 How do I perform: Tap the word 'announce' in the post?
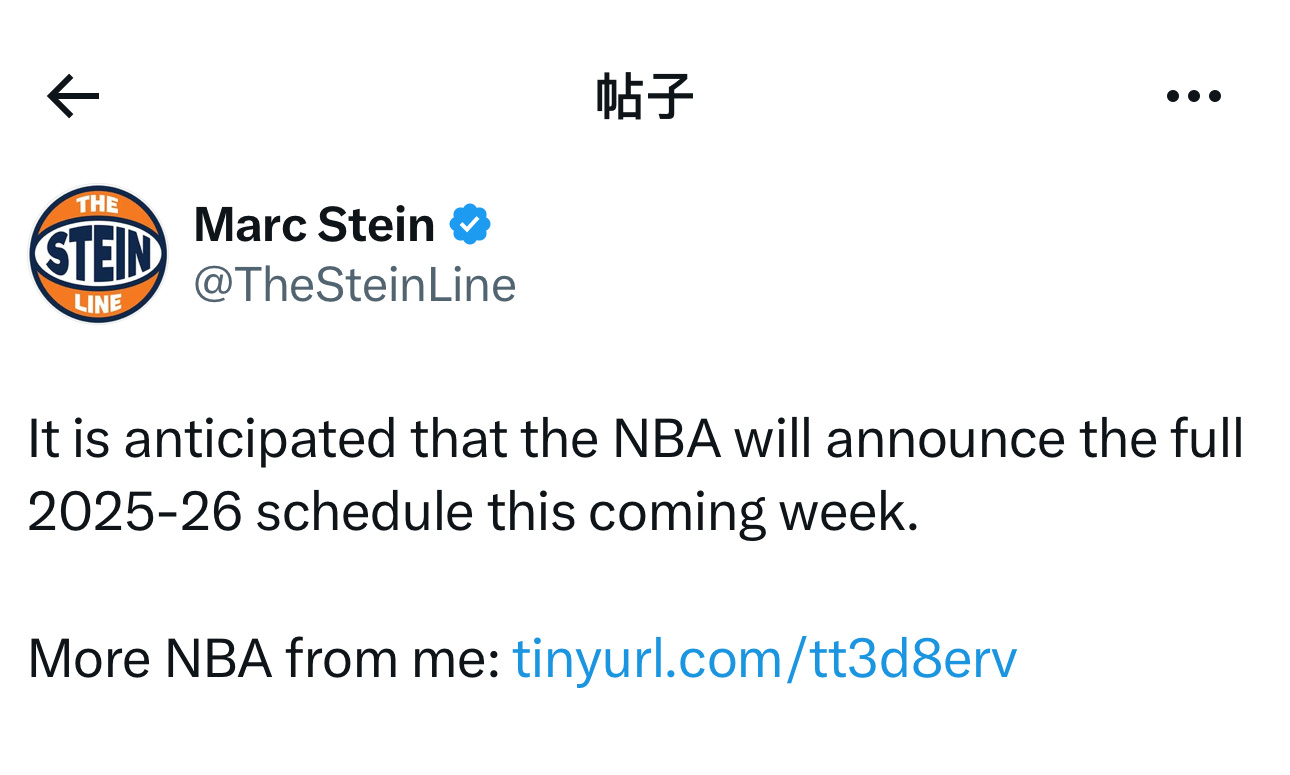946,440
